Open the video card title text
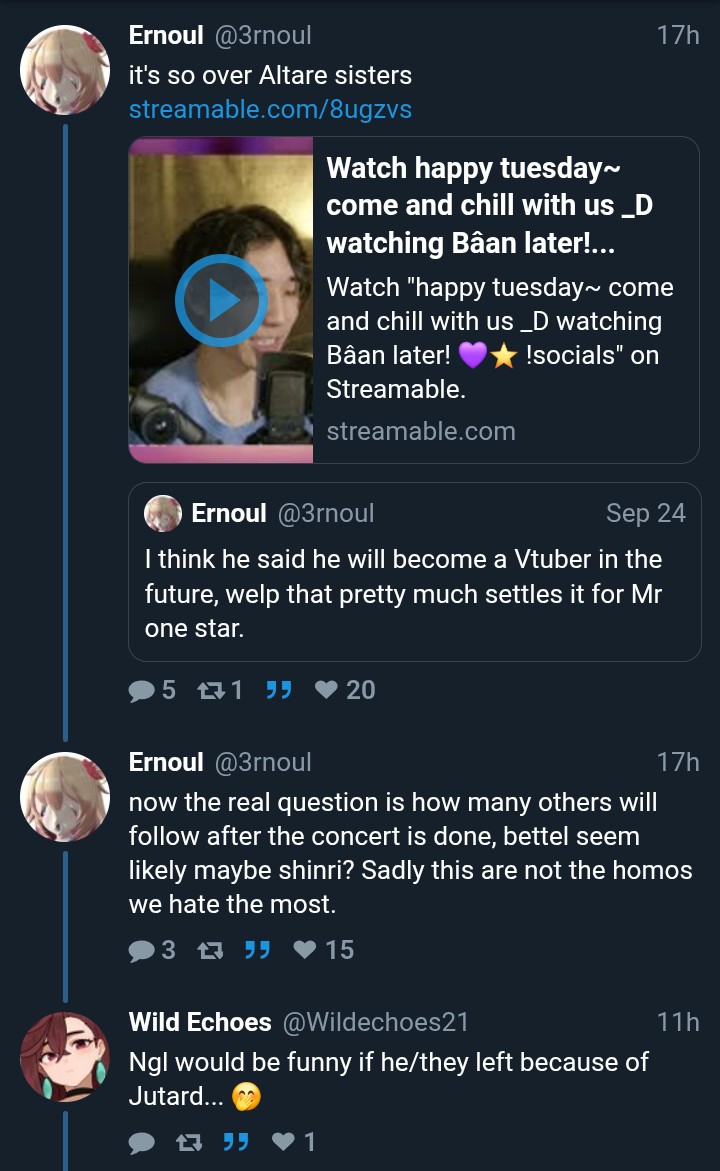Screen dimensions: 720x1171 coord(490,205)
